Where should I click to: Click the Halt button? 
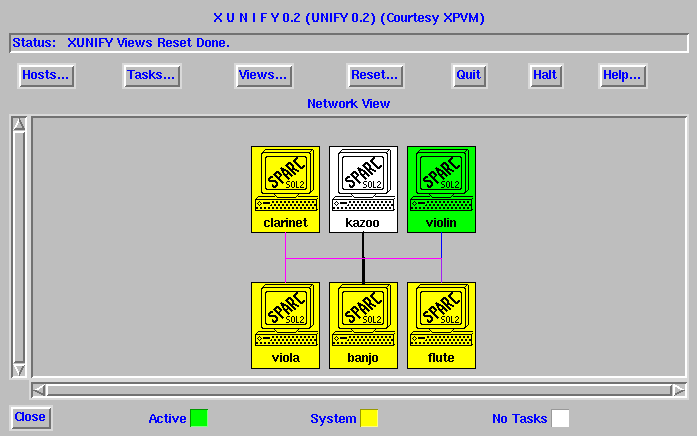pos(545,76)
